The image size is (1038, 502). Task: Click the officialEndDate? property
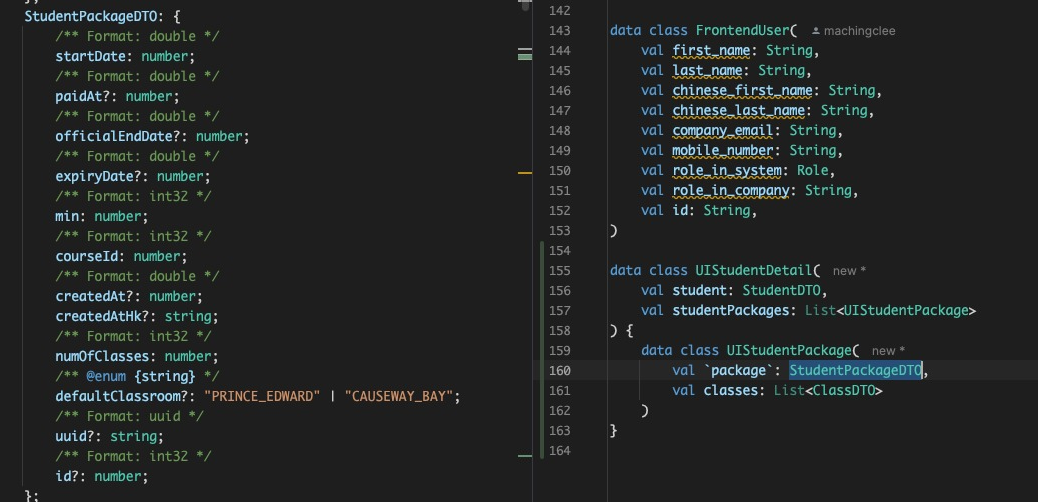118,136
